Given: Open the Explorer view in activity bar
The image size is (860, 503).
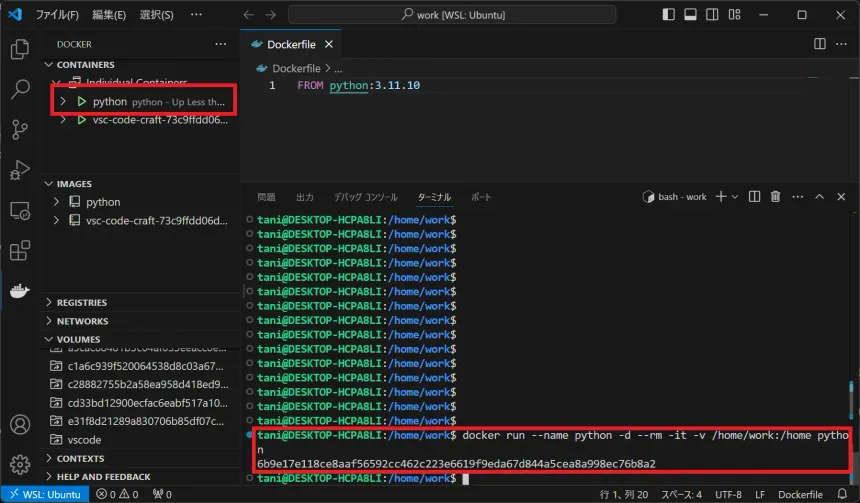Looking at the screenshot, I should point(20,48).
